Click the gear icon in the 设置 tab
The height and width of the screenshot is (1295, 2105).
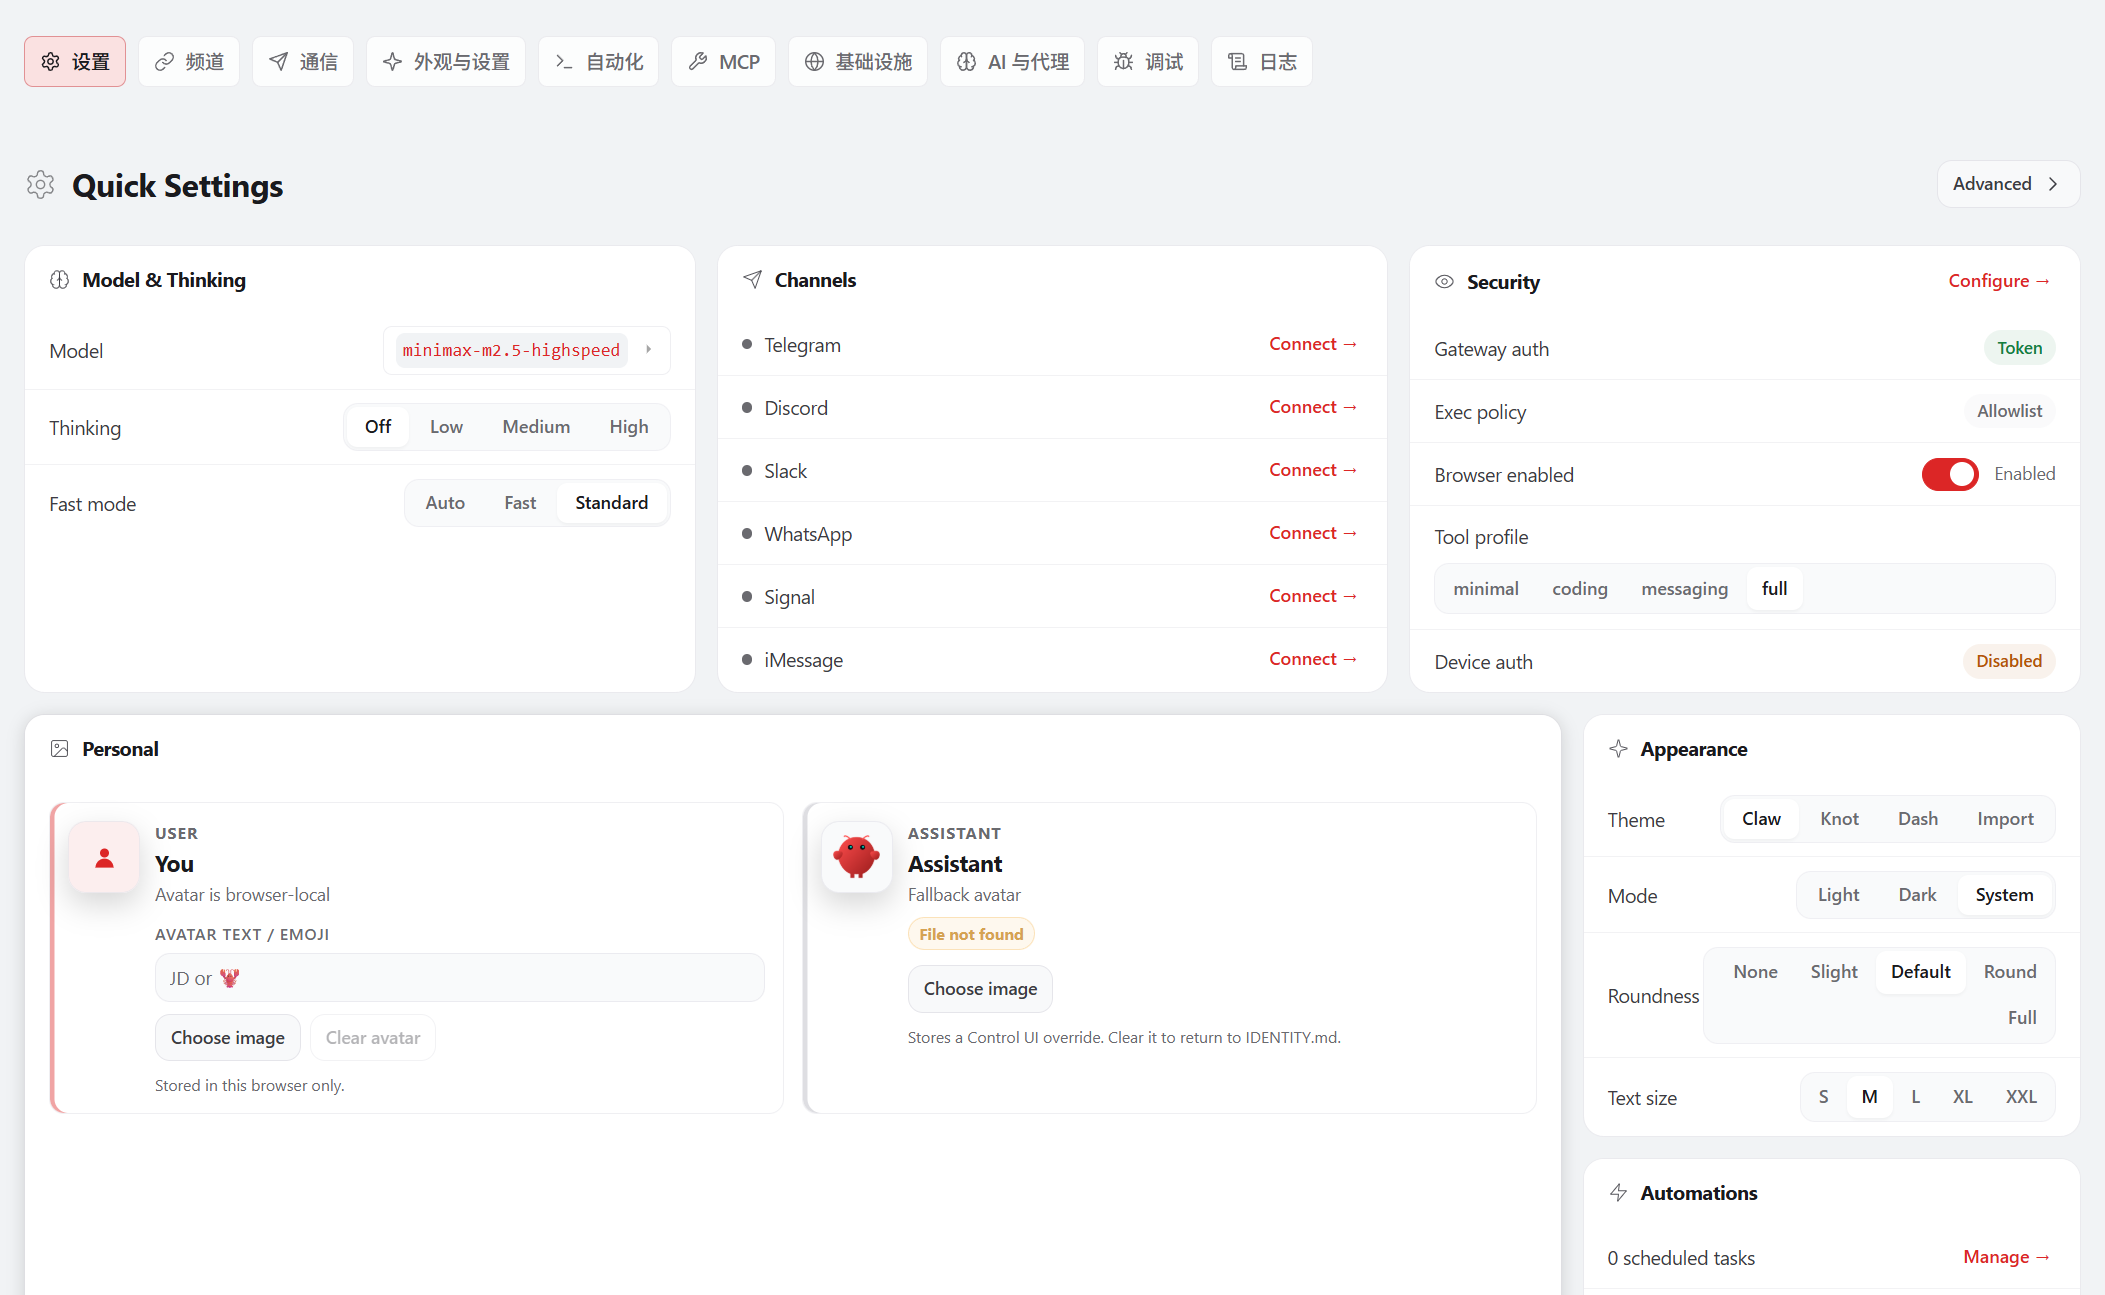[x=50, y=62]
